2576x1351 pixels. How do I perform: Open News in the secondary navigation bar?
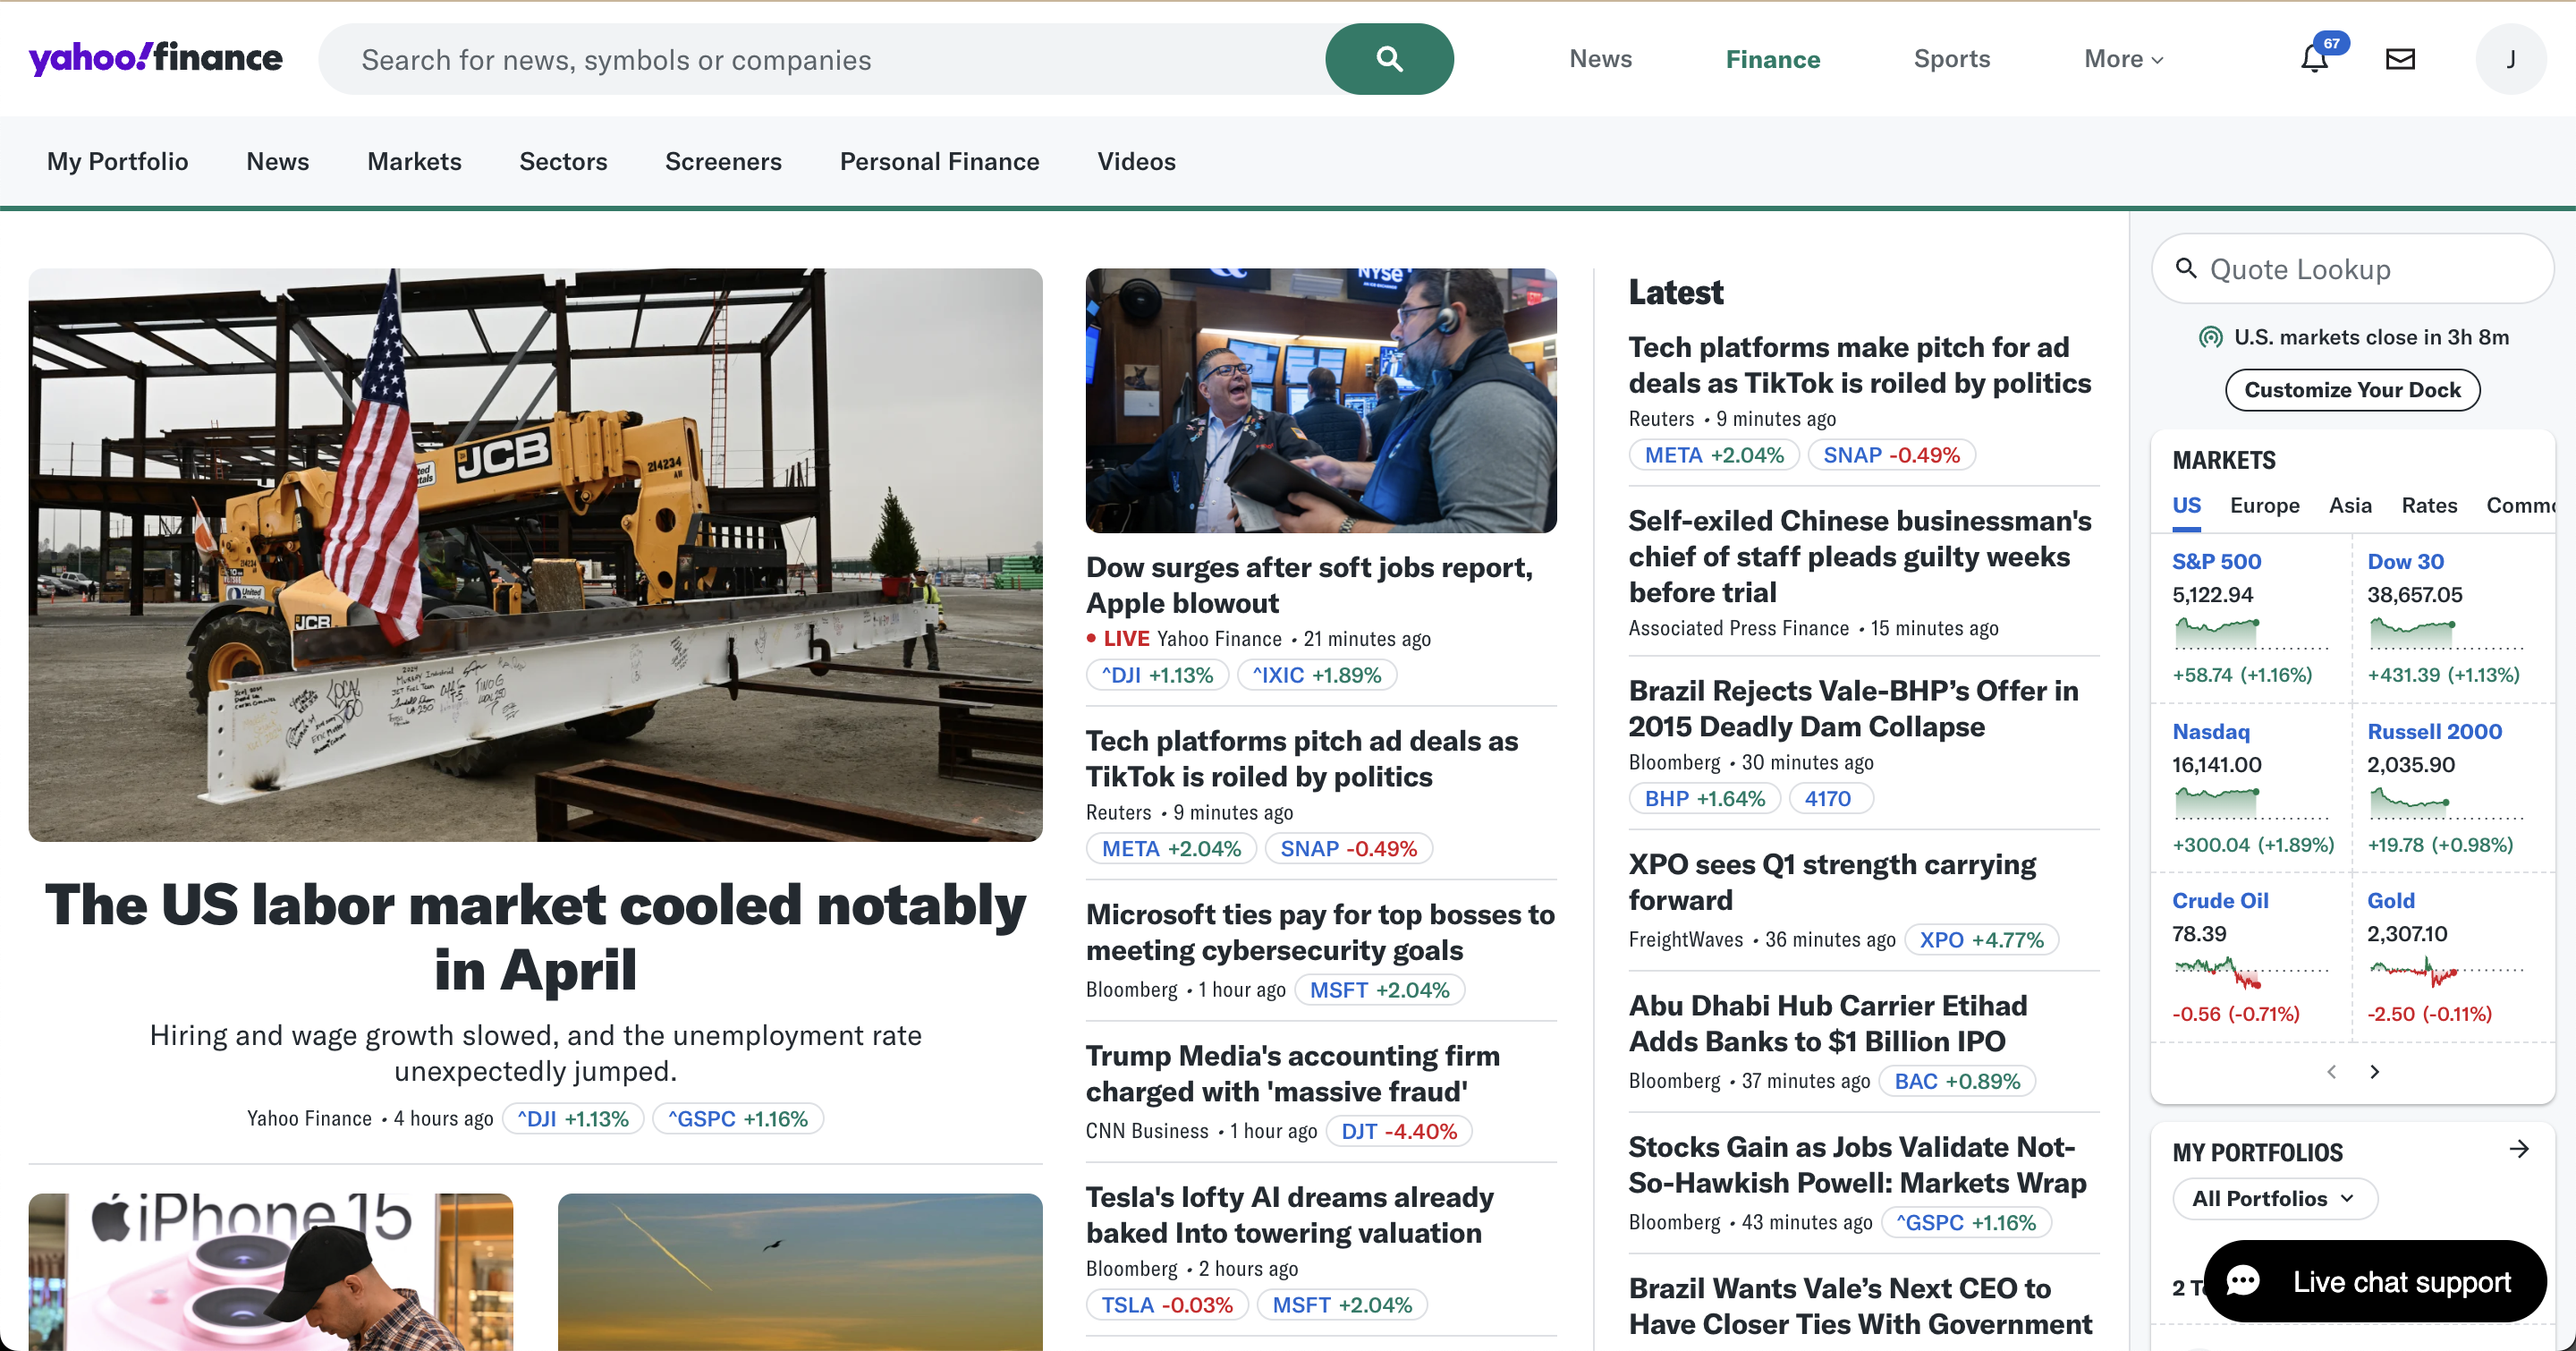click(277, 161)
